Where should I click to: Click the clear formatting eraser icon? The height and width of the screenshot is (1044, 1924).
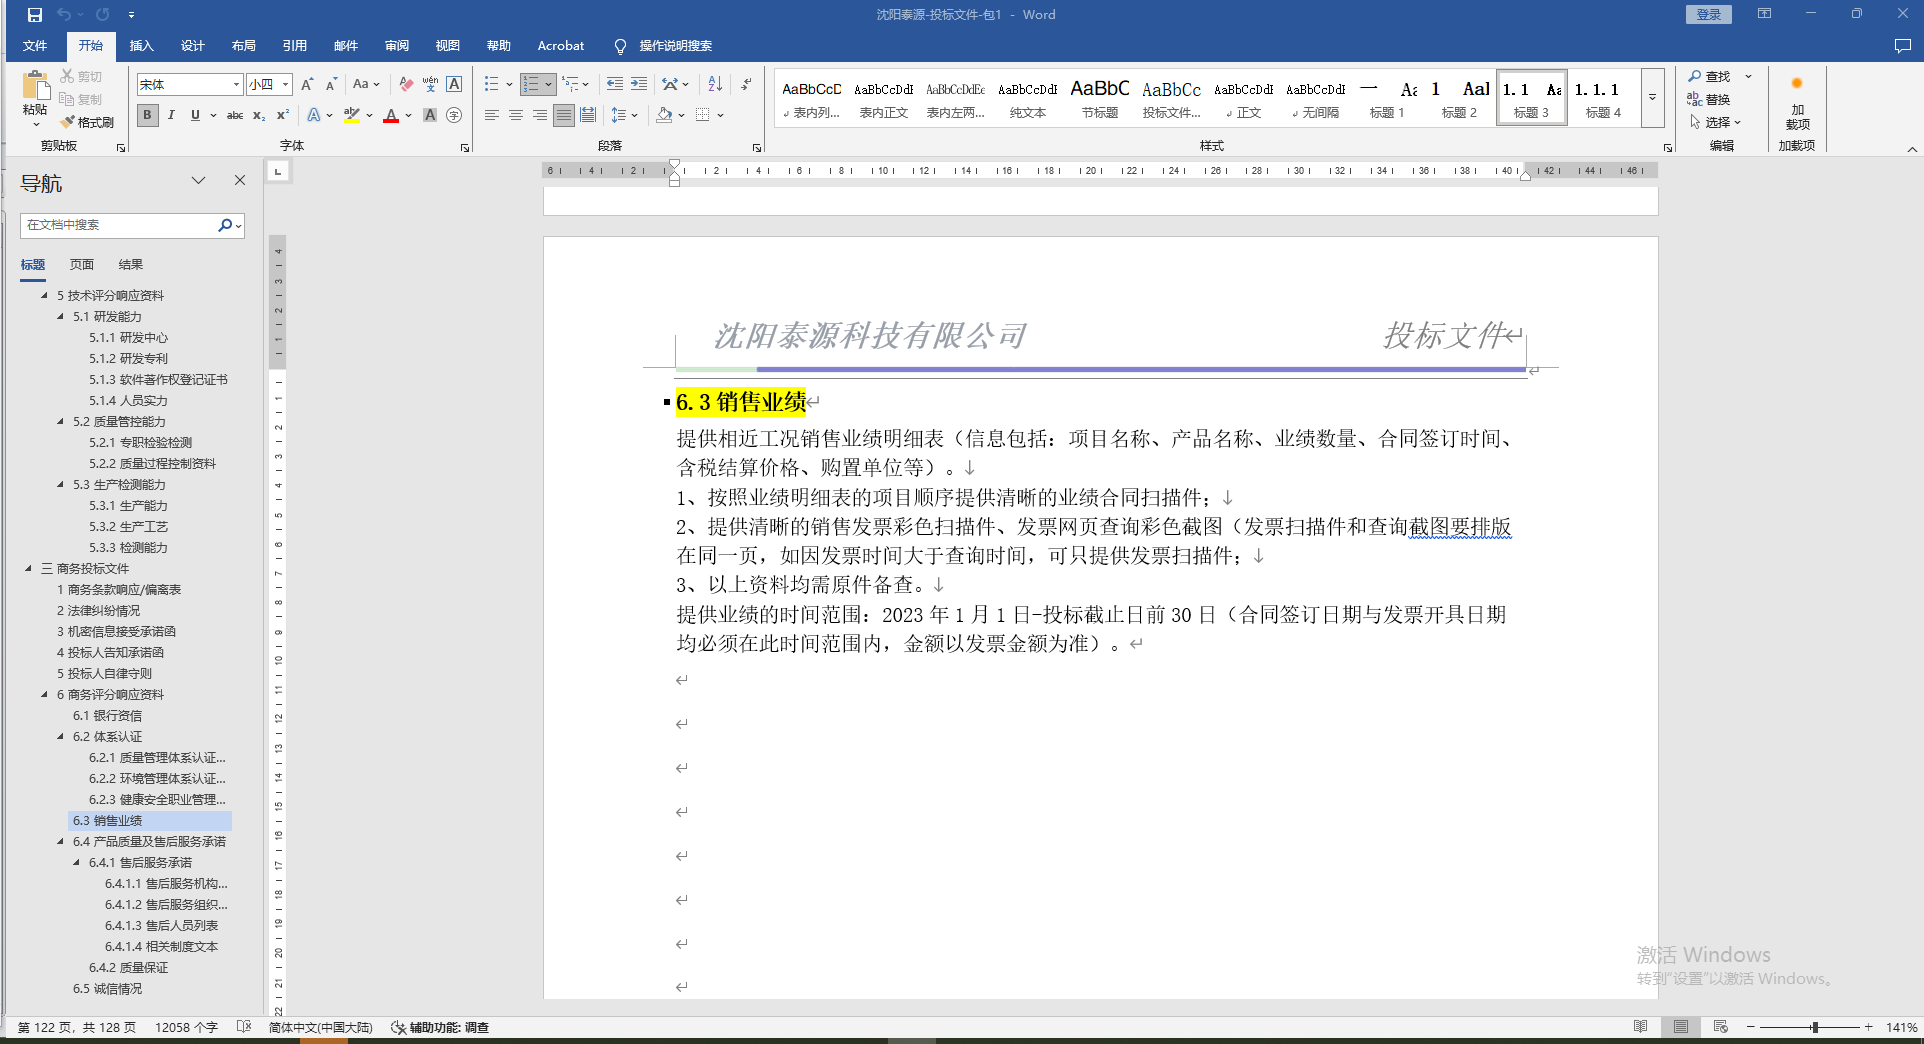(406, 84)
